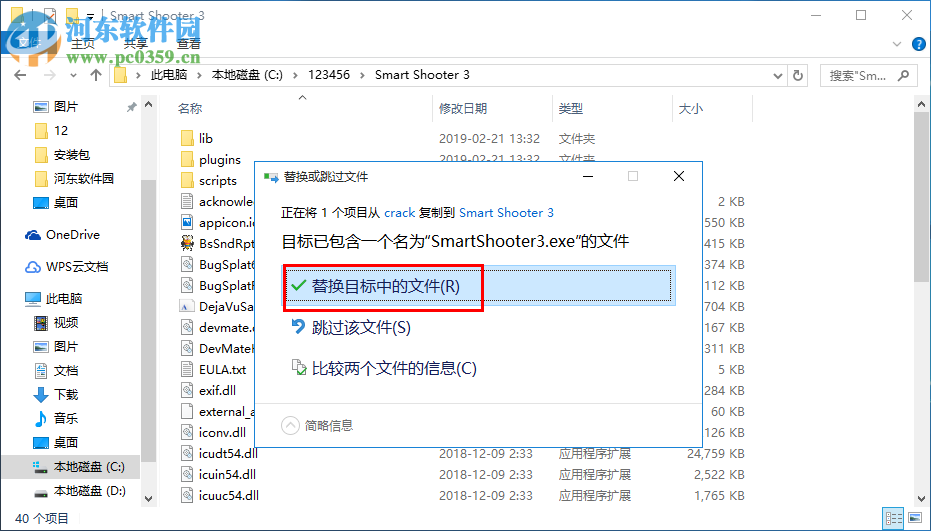Select 此电脑 in address breadcrumb

click(169, 75)
